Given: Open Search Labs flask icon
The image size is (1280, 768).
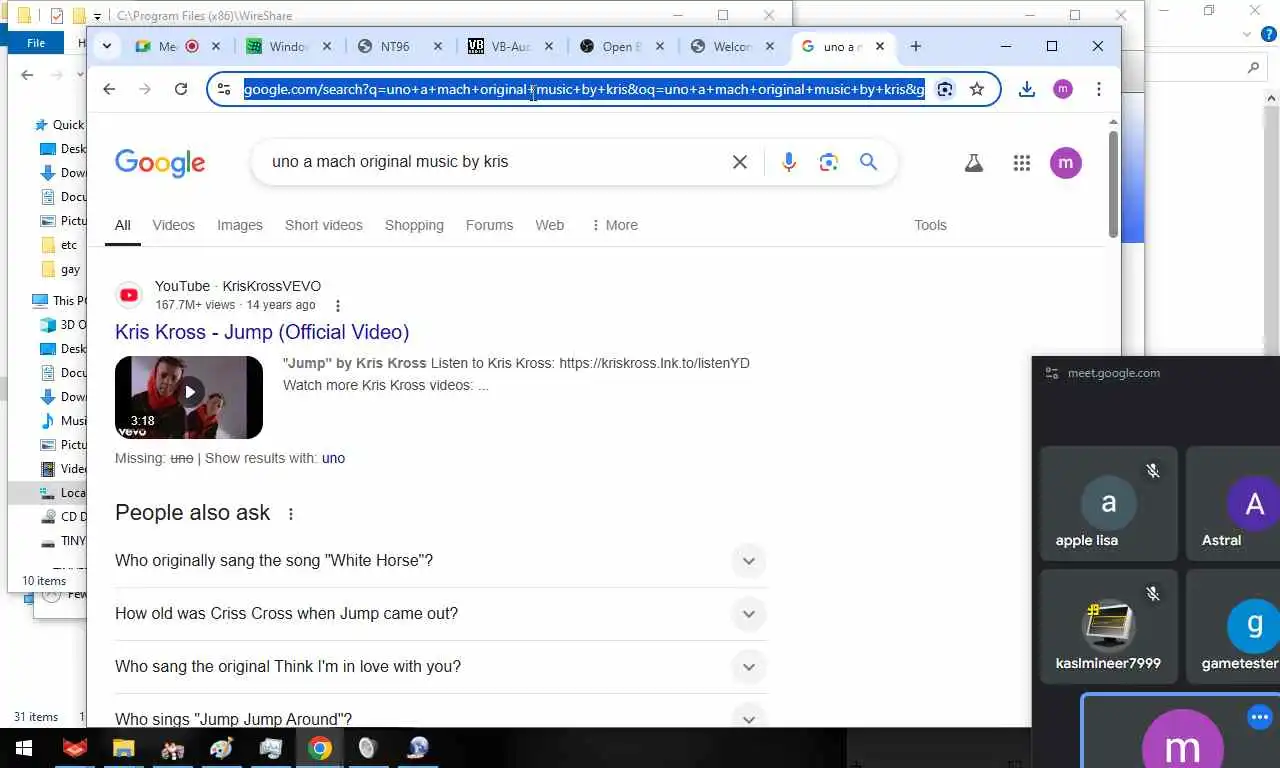Looking at the screenshot, I should pos(974,163).
